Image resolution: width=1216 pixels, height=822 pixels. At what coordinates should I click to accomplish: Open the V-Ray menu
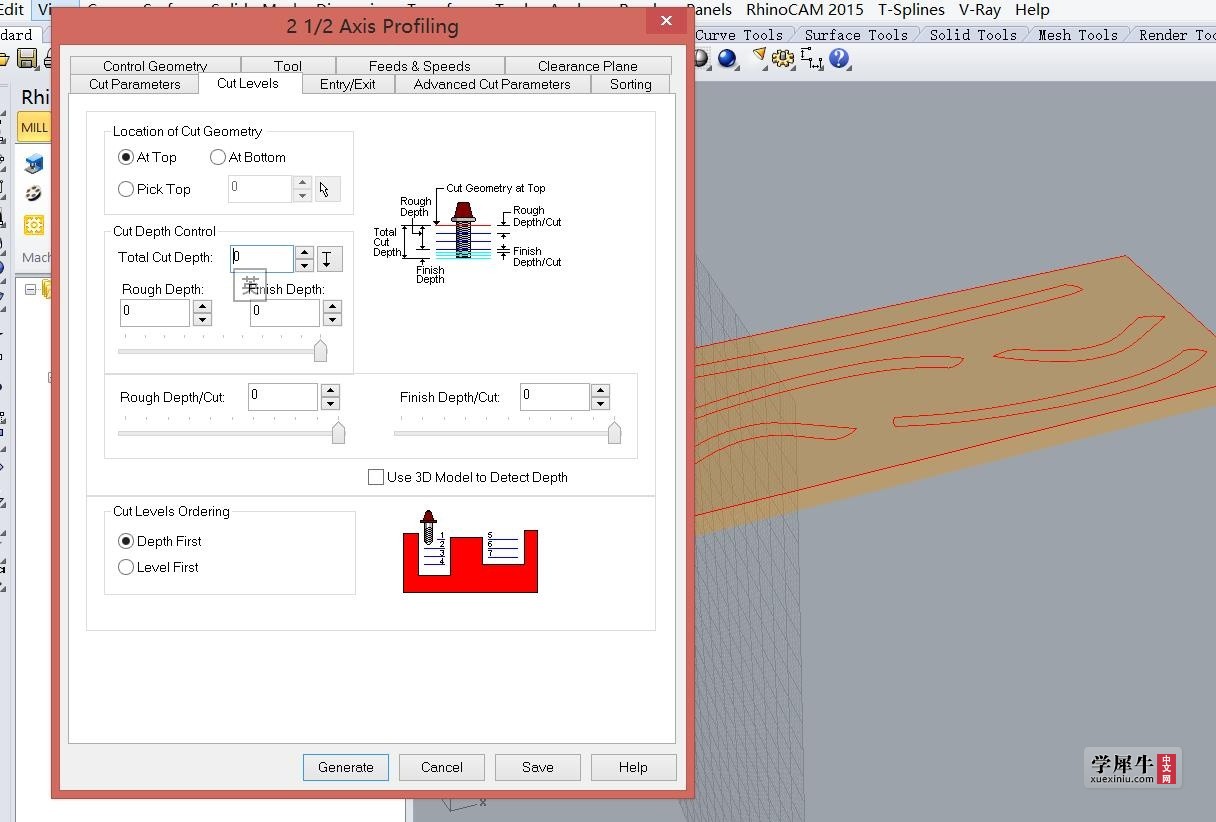[x=980, y=9]
